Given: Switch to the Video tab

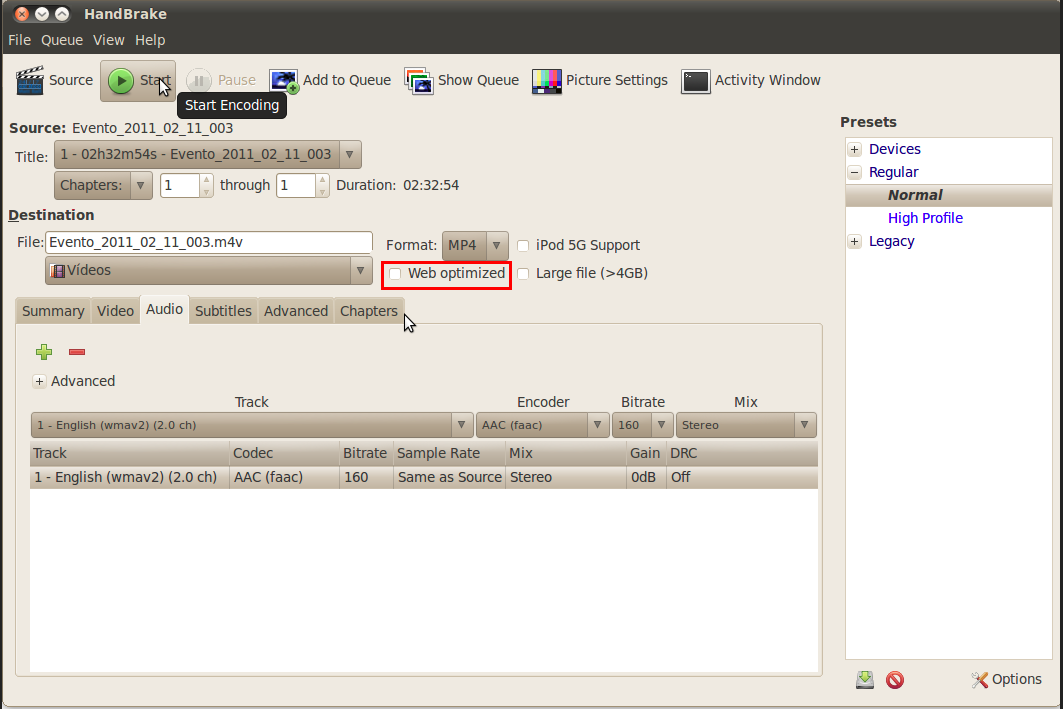Looking at the screenshot, I should (x=115, y=311).
